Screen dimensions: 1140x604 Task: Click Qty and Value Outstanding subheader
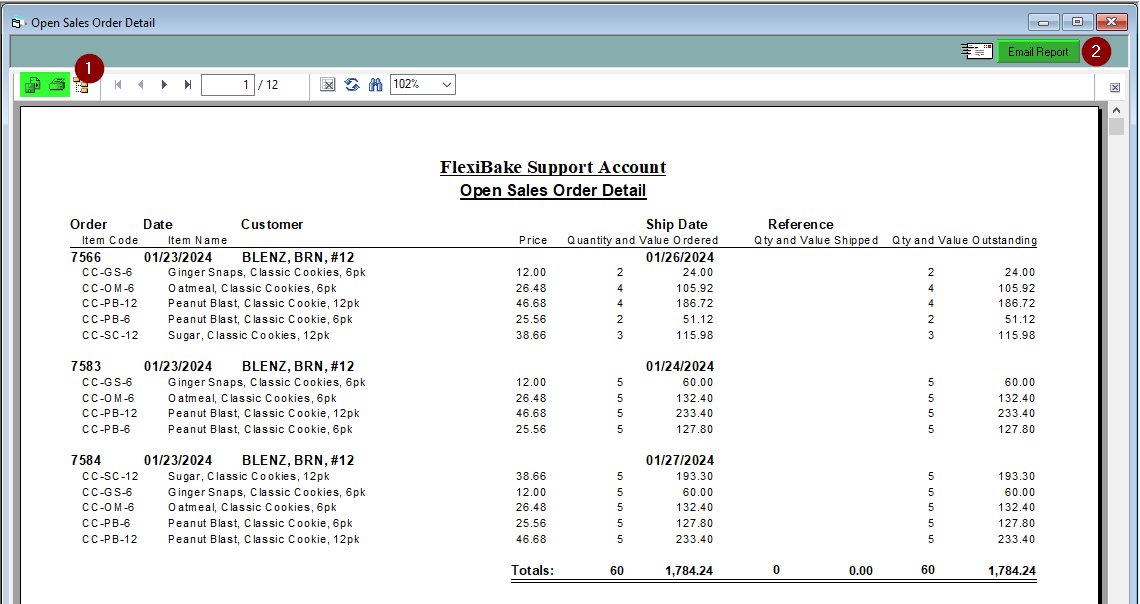coord(965,241)
